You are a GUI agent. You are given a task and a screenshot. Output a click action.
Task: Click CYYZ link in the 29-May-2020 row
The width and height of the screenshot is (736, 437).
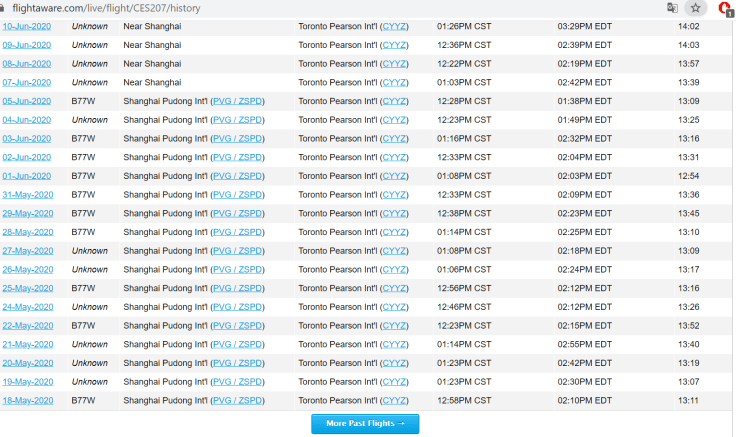click(x=393, y=213)
